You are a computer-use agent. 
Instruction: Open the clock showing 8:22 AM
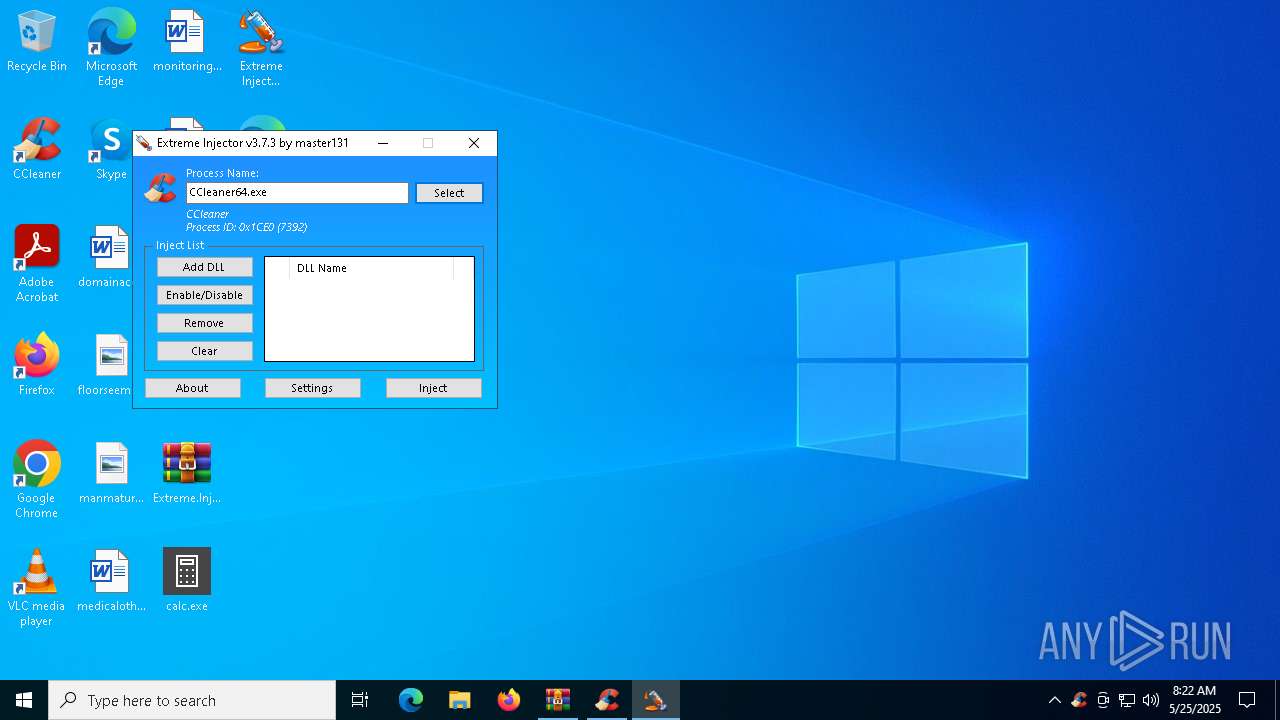point(1195,700)
